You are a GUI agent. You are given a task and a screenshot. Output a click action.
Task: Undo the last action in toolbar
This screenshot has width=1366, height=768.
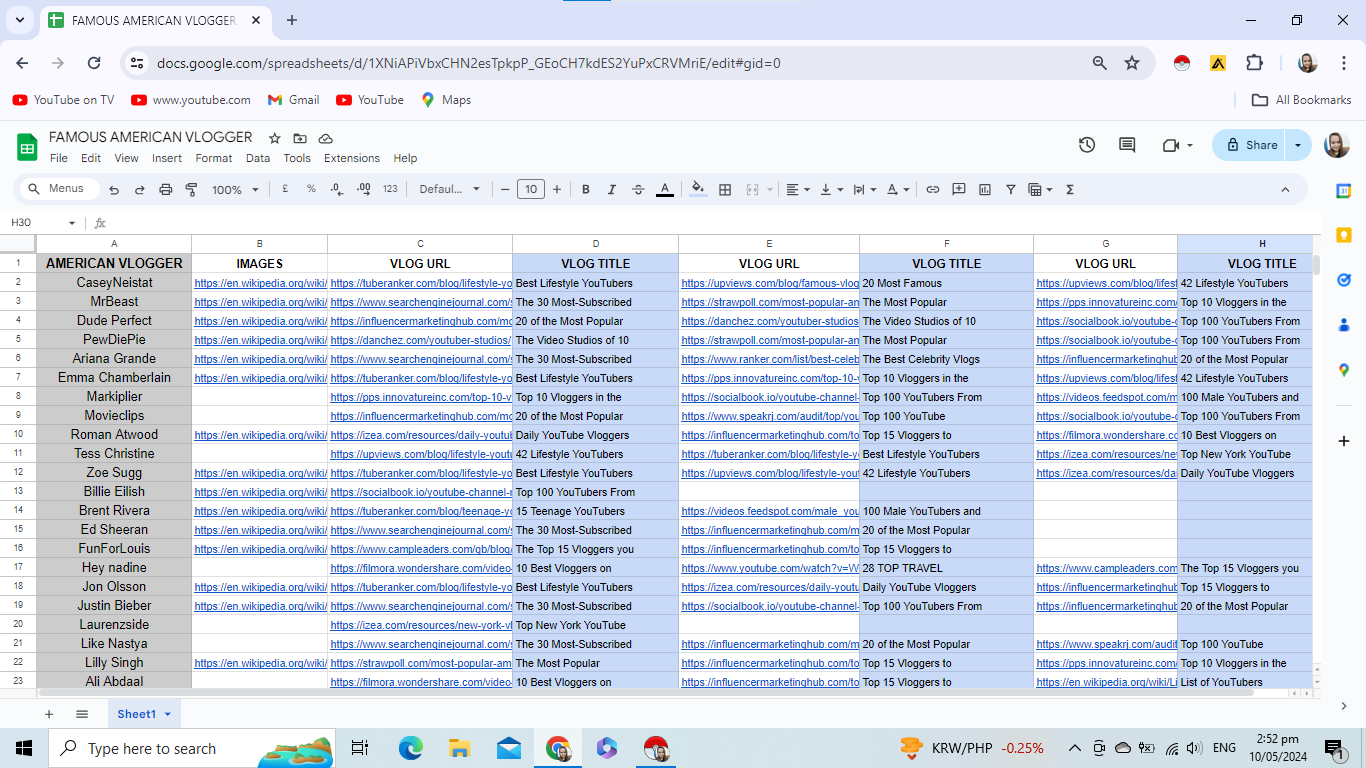point(114,189)
